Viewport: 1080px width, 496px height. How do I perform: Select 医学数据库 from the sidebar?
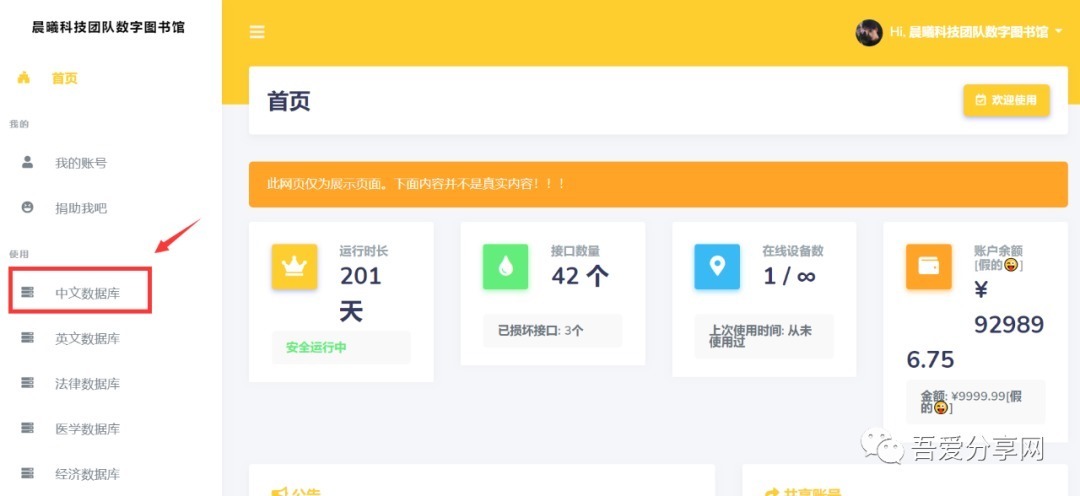[x=87, y=429]
